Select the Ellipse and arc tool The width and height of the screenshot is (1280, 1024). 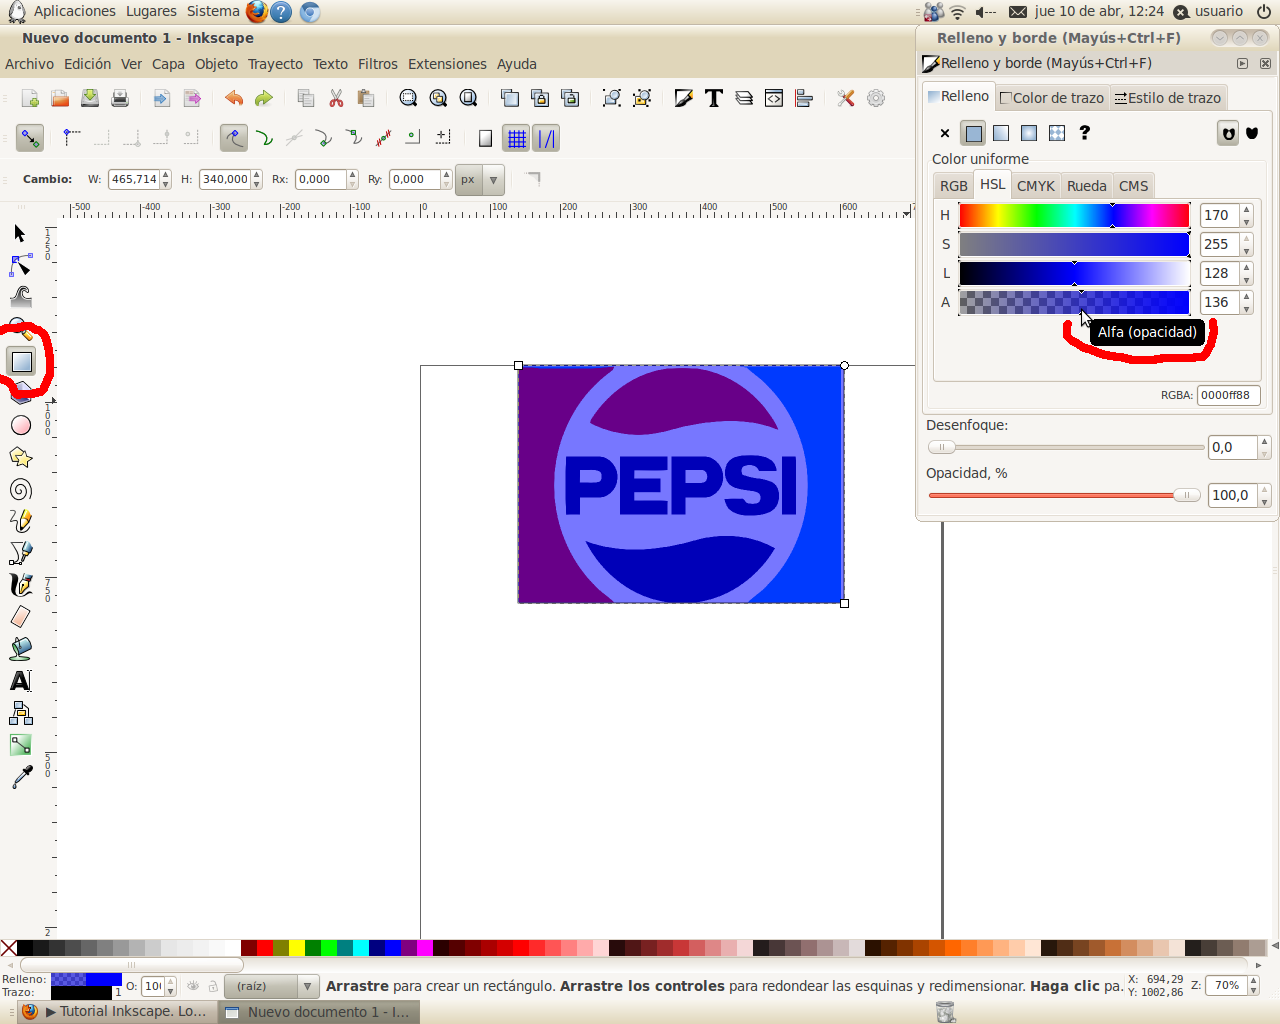[x=22, y=425]
